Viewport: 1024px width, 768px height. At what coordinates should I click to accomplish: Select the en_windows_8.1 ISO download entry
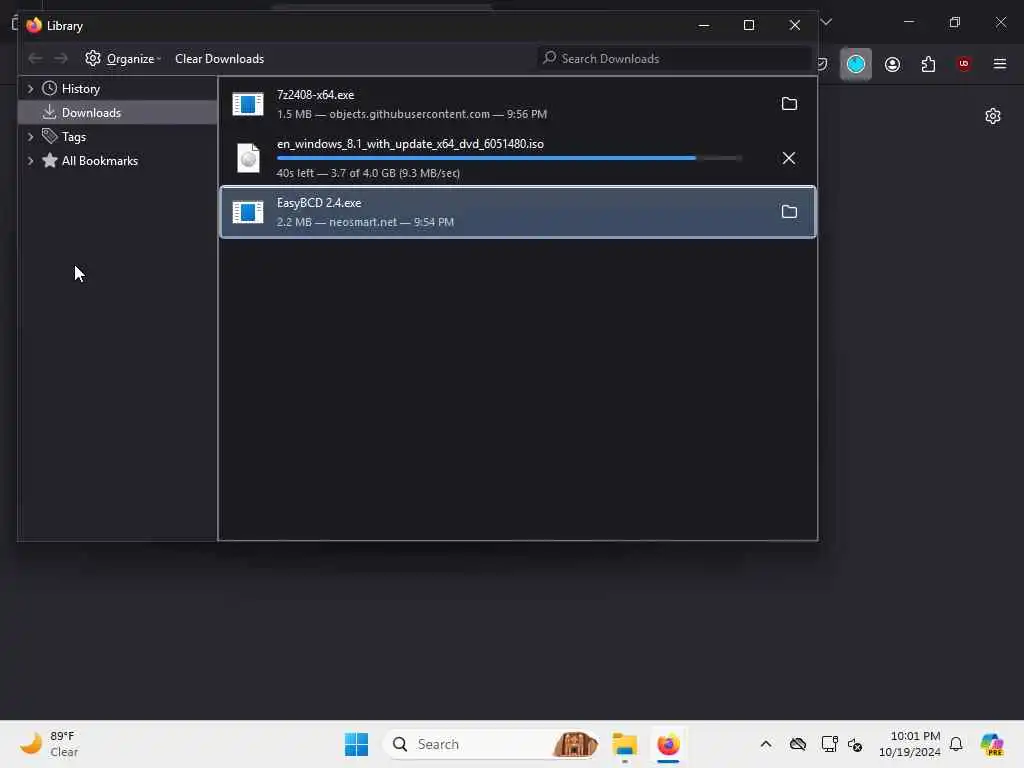pyautogui.click(x=517, y=158)
